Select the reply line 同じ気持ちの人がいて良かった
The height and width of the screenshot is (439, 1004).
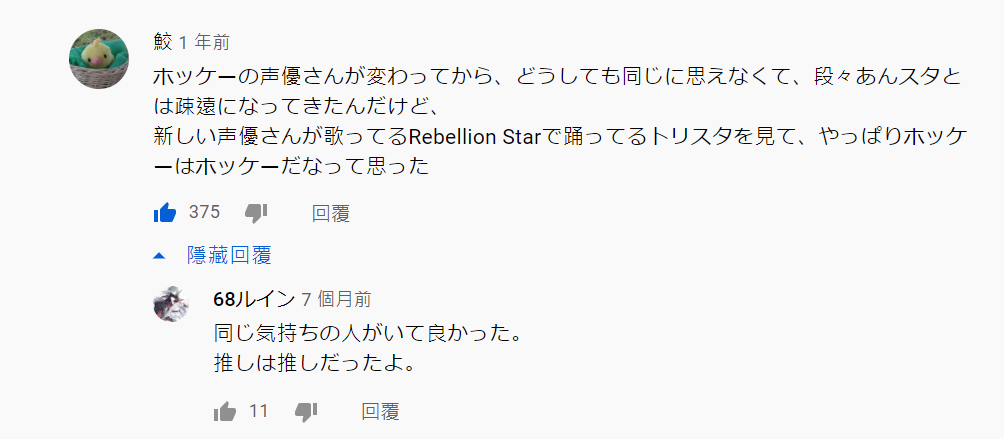tap(367, 334)
